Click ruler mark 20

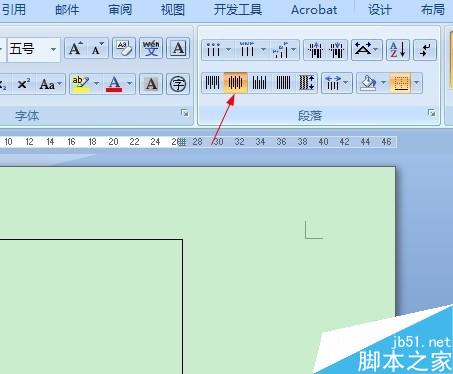[113, 142]
